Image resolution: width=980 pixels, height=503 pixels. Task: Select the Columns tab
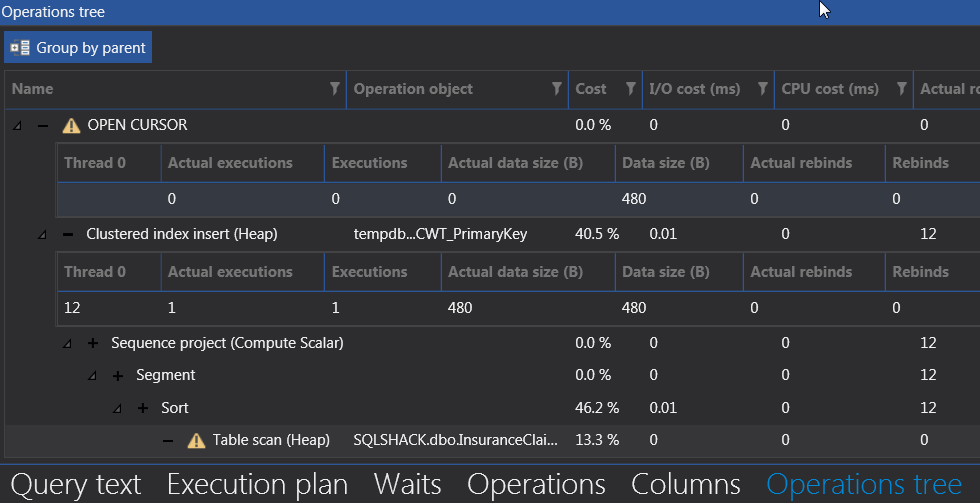(685, 485)
